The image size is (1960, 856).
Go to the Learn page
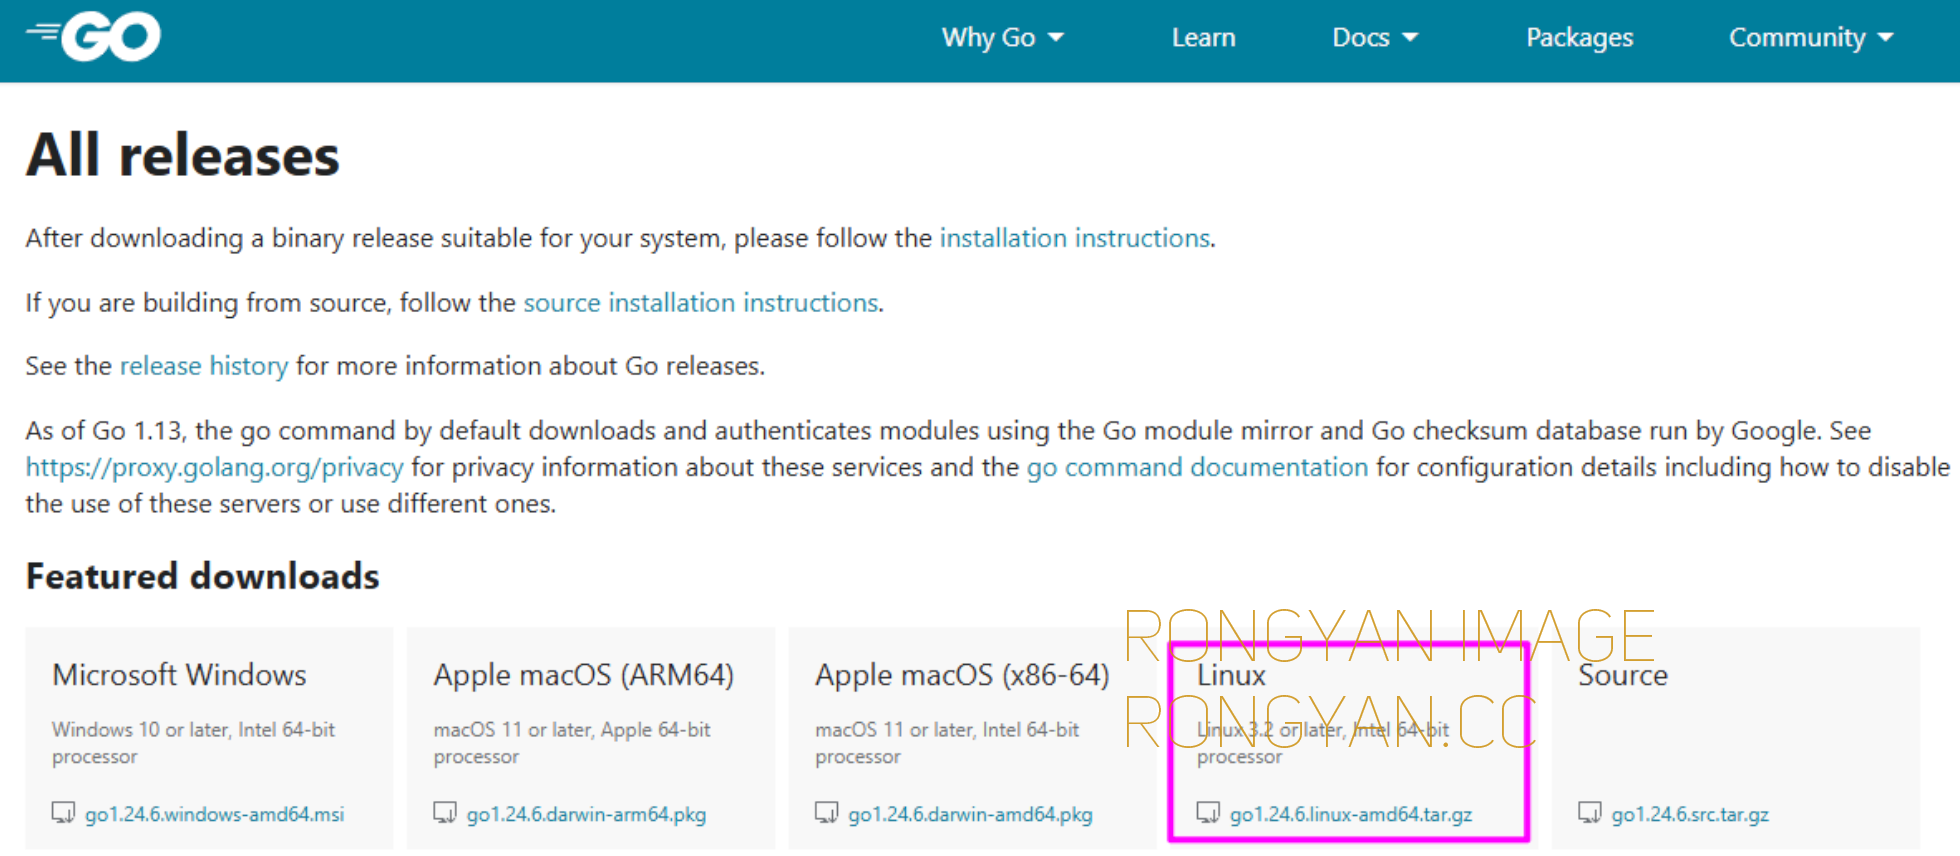coord(1204,37)
